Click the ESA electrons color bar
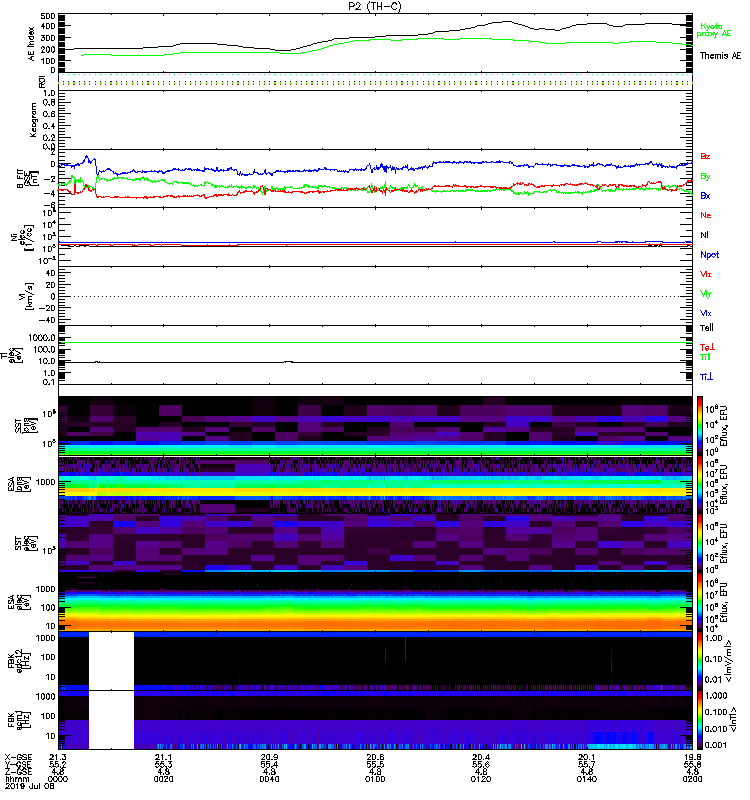 (700, 602)
